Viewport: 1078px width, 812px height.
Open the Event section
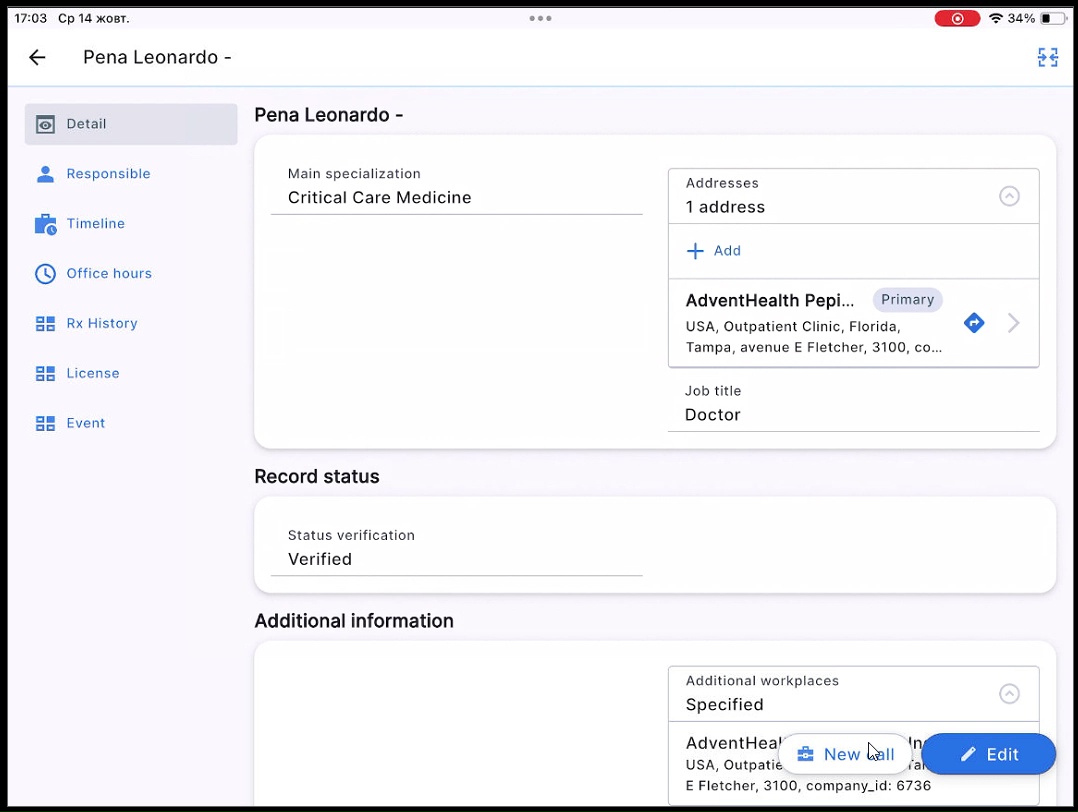click(131, 423)
